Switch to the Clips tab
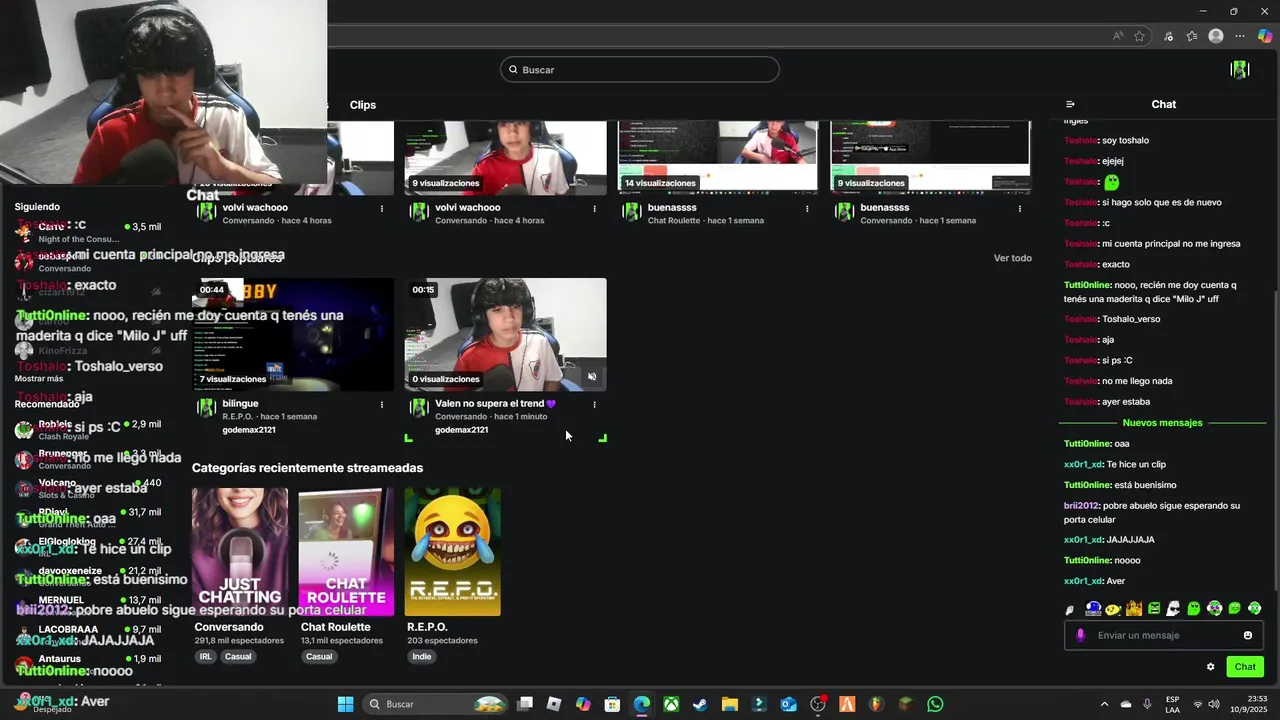 (x=363, y=105)
